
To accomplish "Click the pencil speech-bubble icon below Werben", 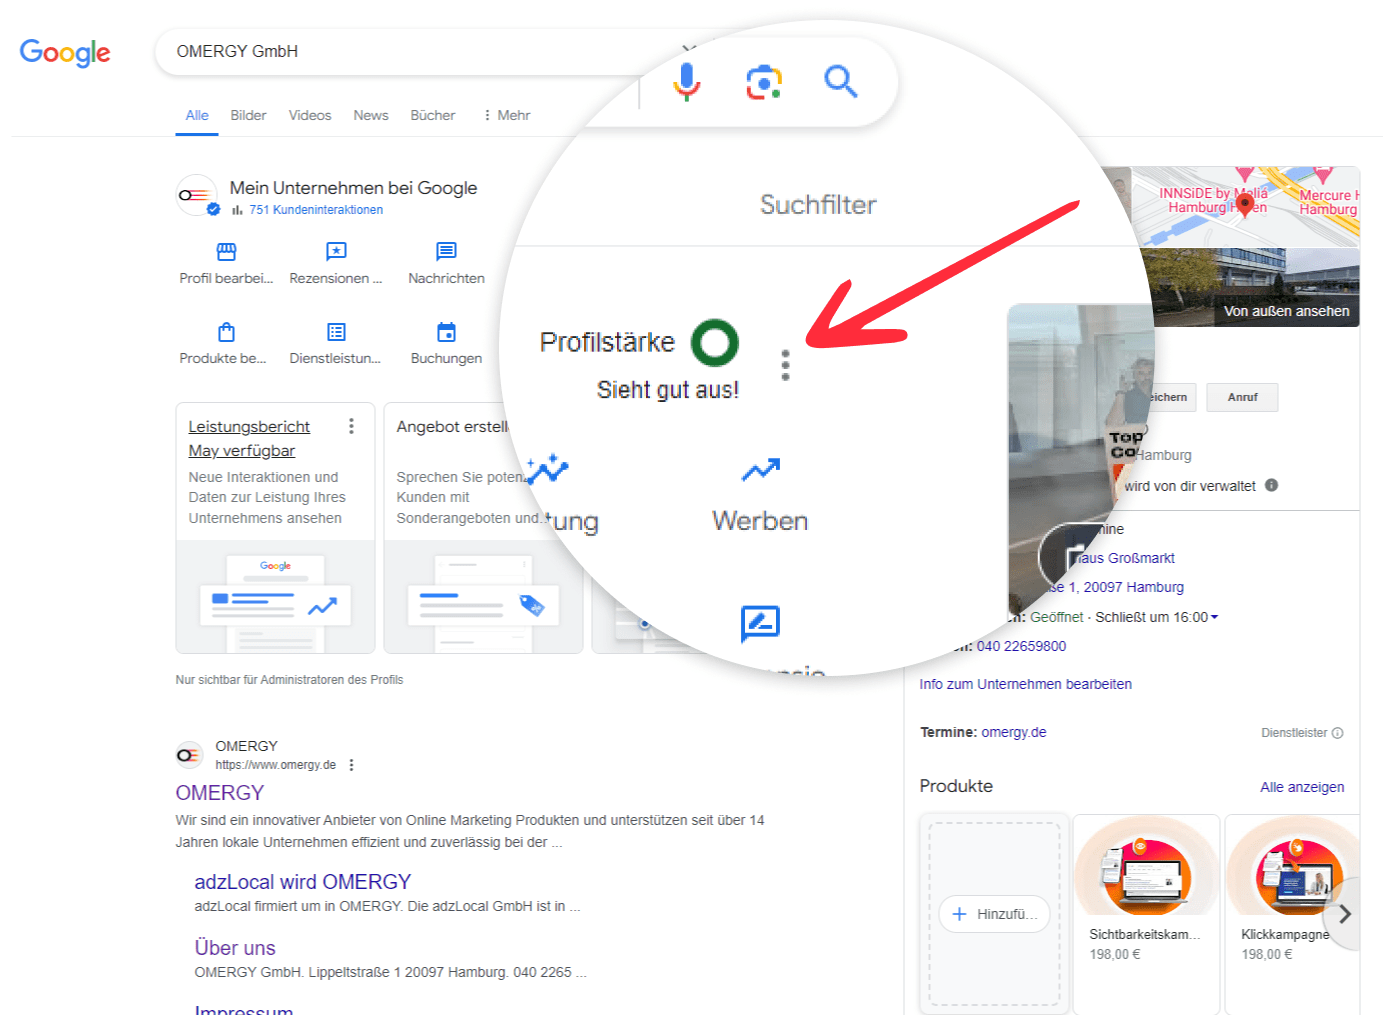I will click(x=760, y=624).
